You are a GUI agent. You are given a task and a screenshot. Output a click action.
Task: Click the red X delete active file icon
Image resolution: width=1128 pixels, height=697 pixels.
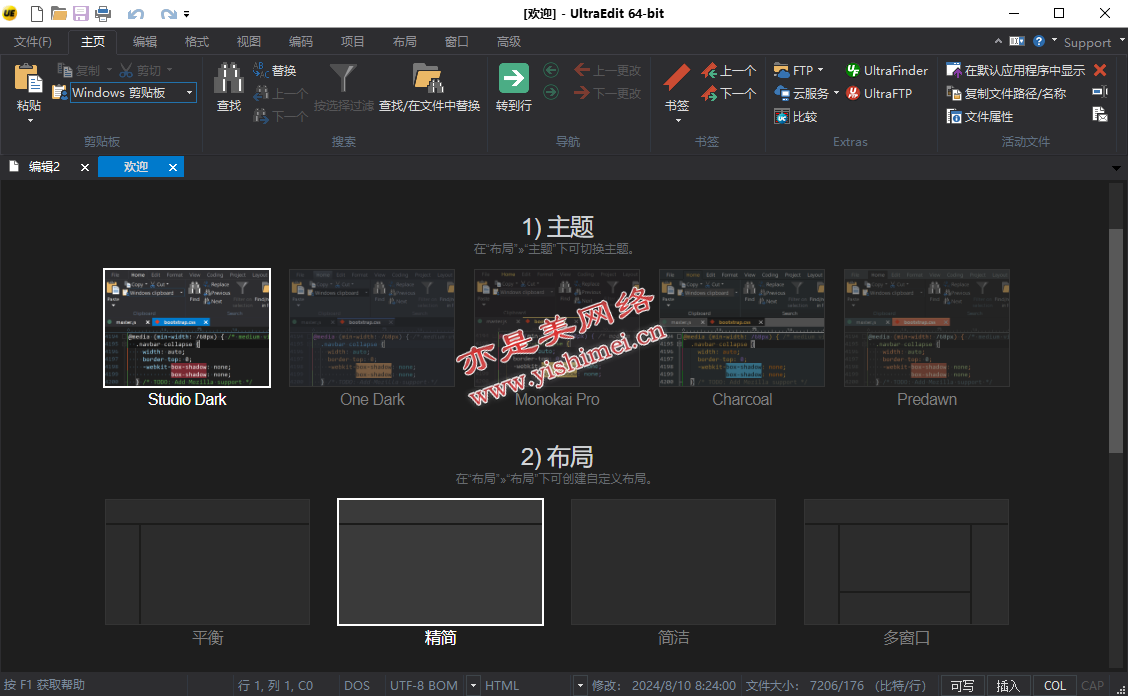tap(1100, 70)
